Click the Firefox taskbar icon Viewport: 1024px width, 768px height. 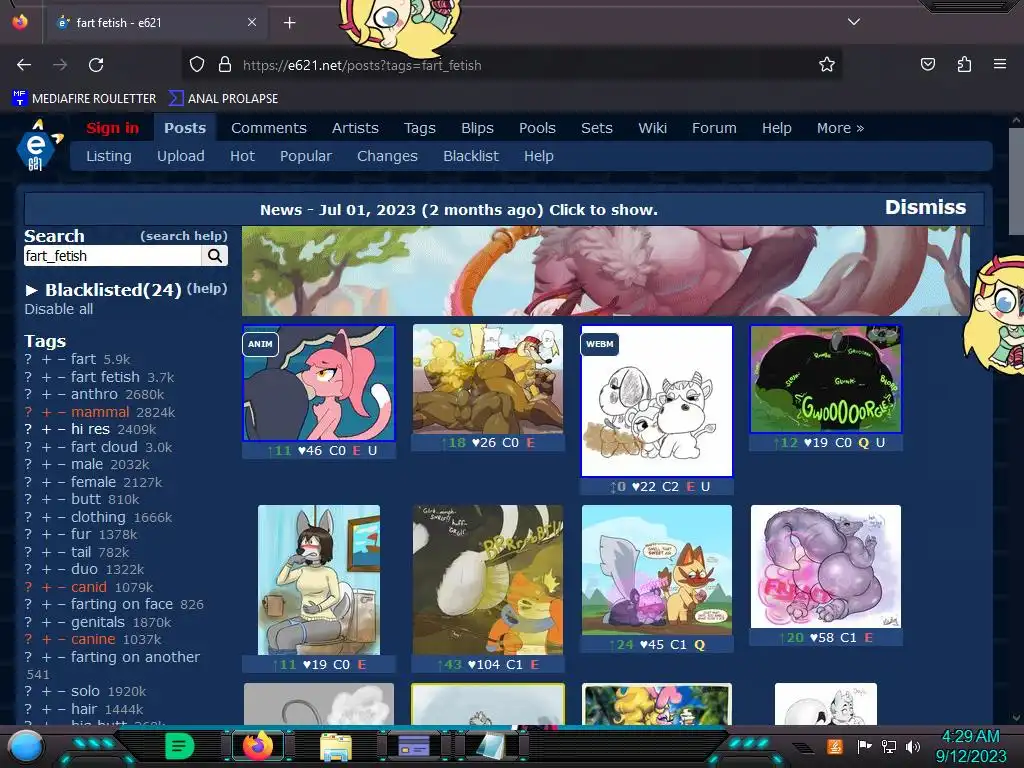coord(258,746)
